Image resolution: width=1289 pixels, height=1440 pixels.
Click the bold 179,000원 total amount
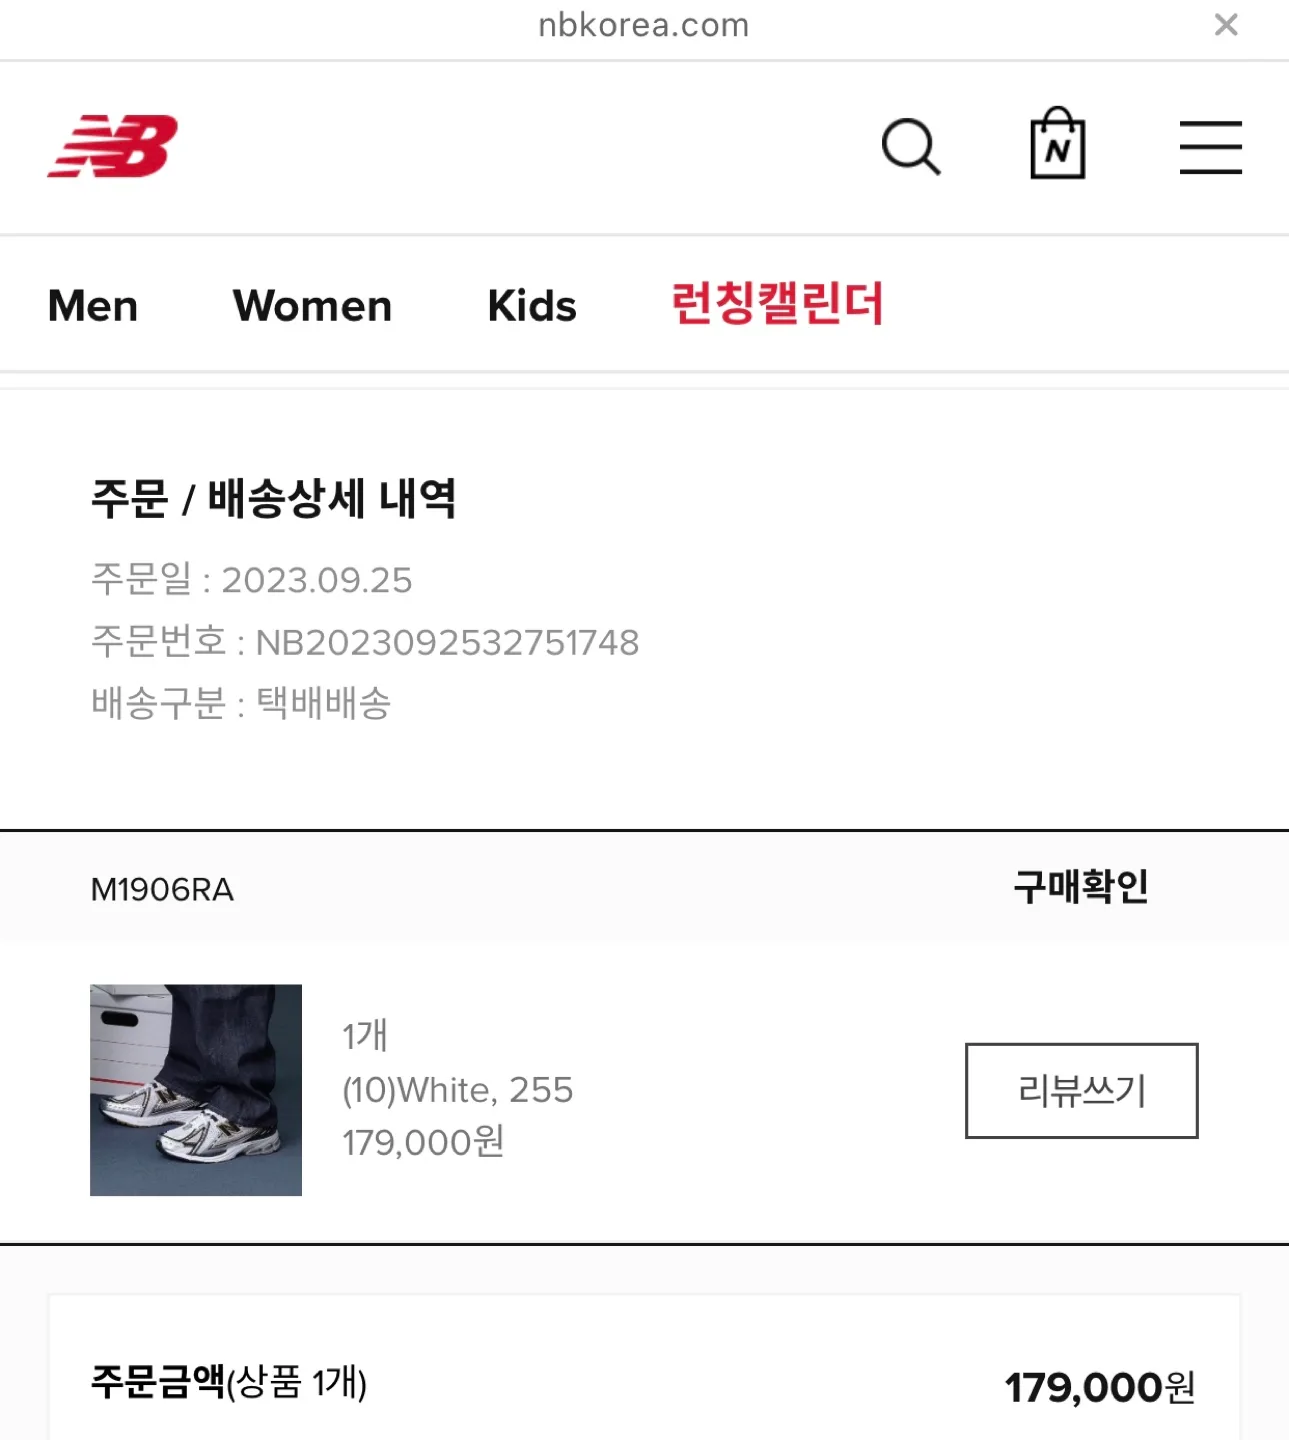point(1100,1387)
